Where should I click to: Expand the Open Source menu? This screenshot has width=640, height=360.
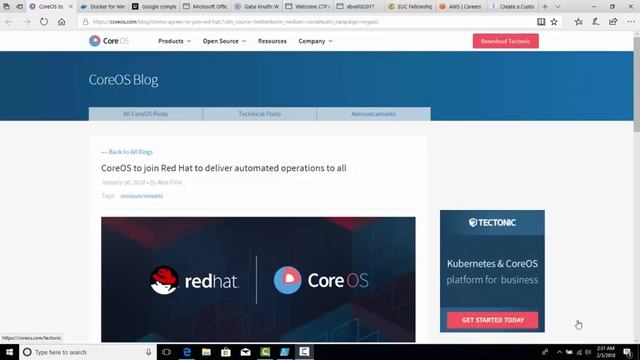point(224,41)
